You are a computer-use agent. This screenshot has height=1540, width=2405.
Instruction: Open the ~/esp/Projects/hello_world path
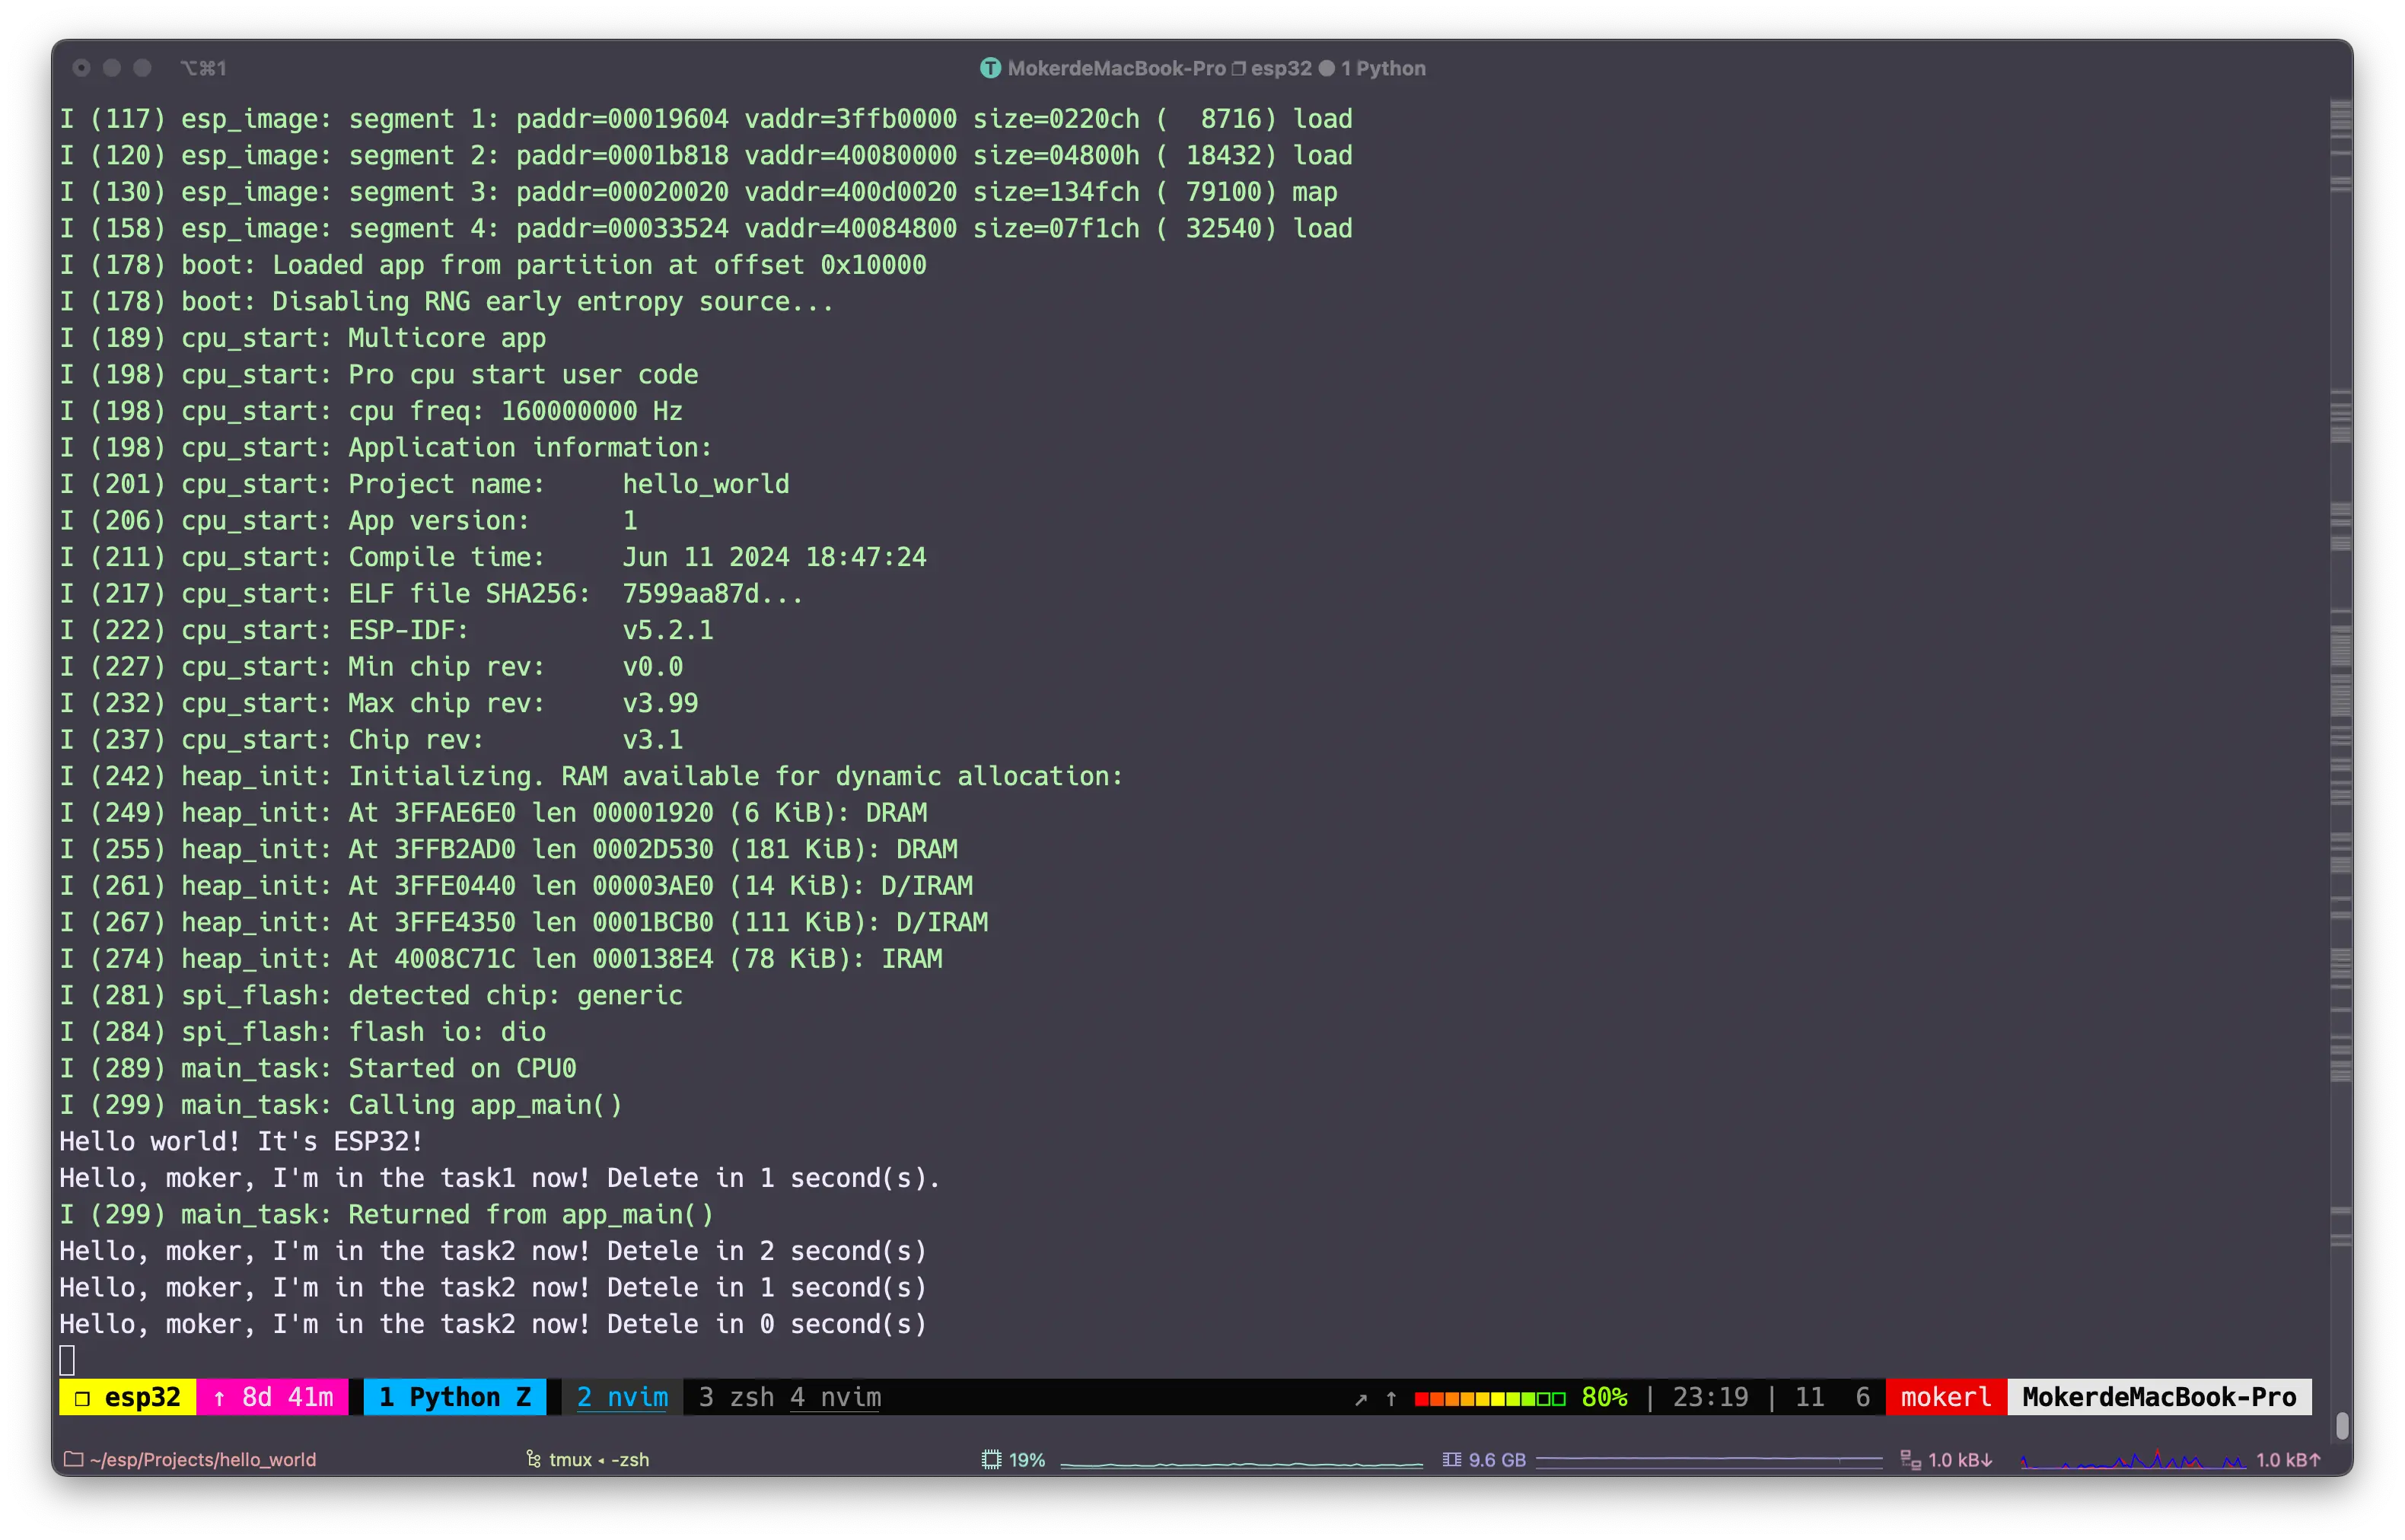pyautogui.click(x=203, y=1459)
